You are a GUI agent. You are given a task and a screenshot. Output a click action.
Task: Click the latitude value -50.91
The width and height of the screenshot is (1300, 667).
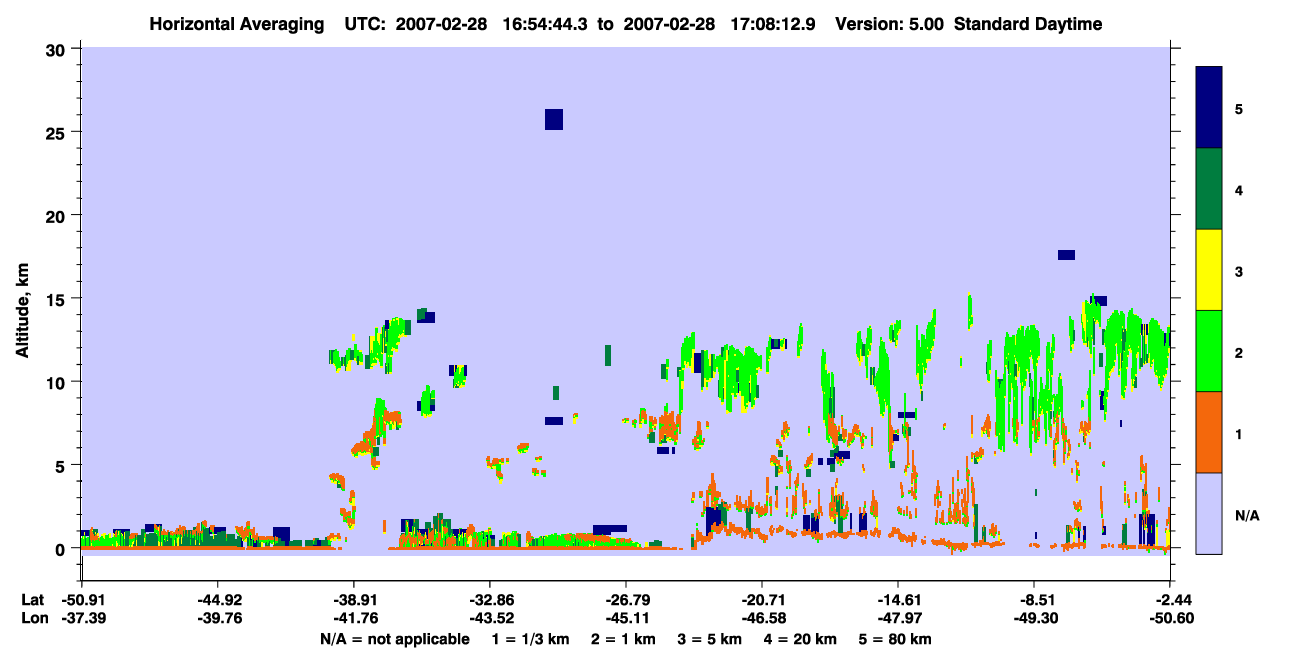(82, 600)
